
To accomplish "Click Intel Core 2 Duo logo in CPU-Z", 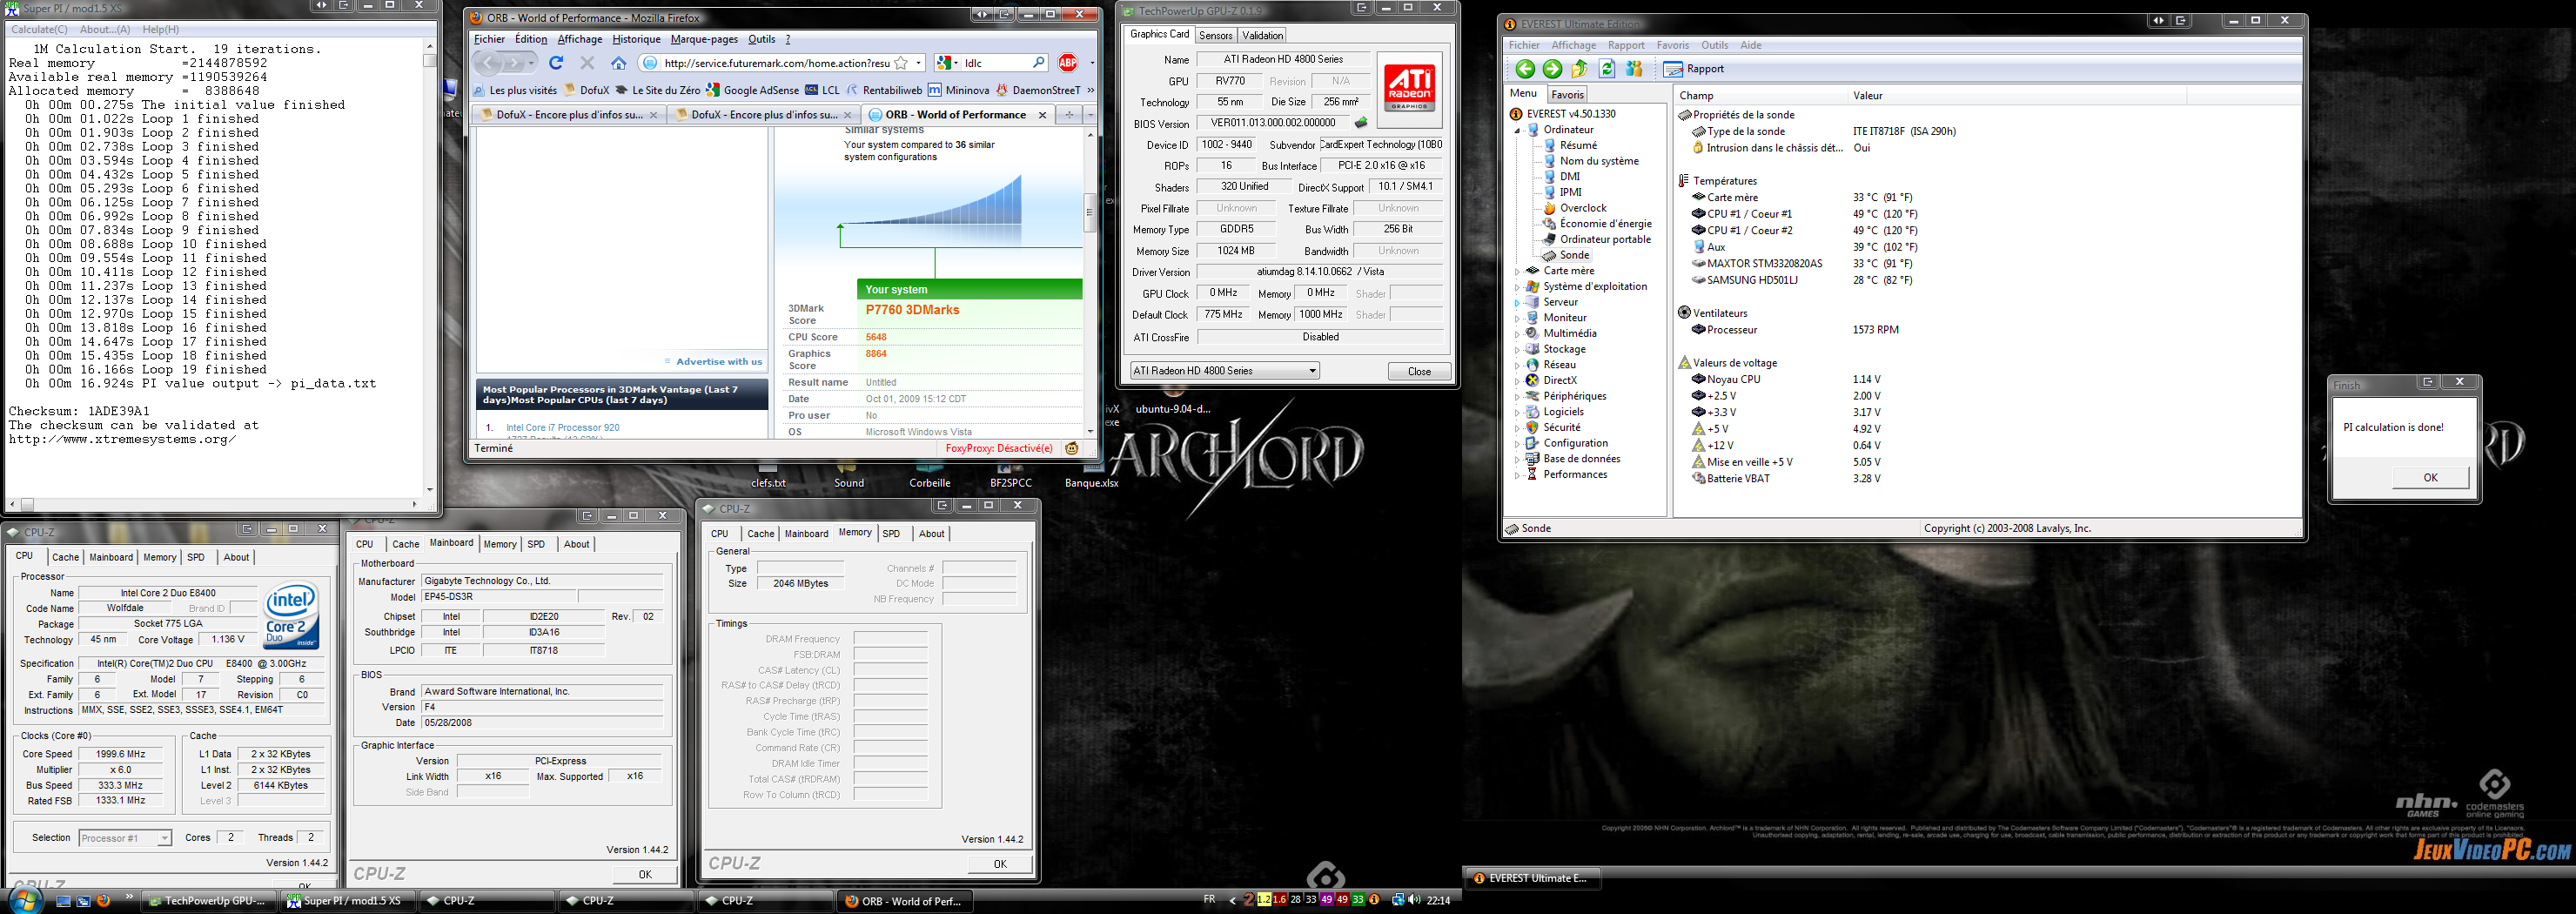I will [x=291, y=614].
